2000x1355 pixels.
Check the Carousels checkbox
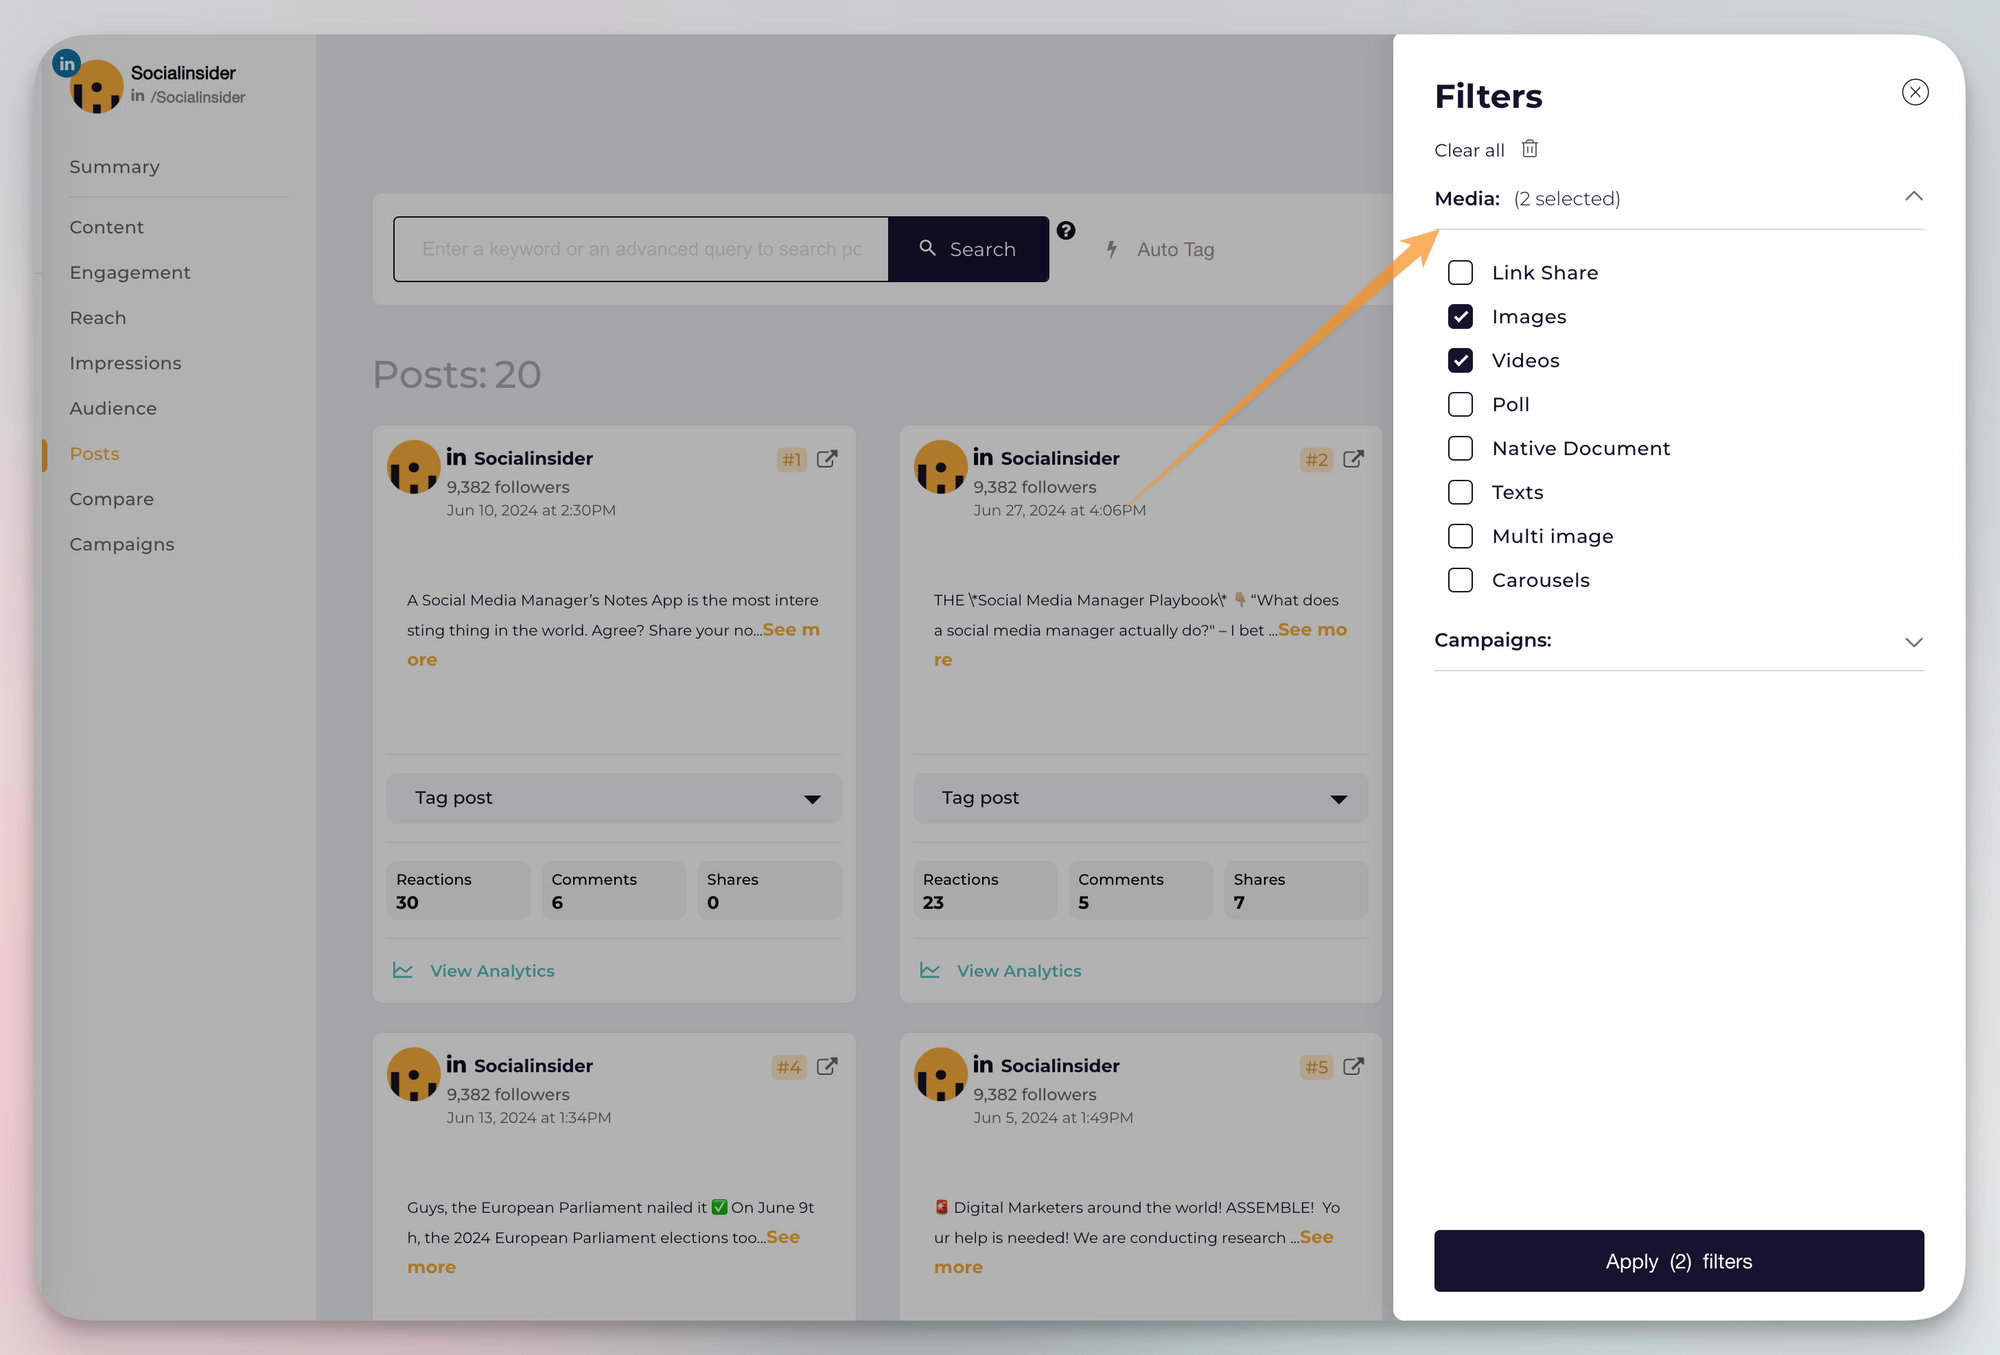click(x=1460, y=580)
